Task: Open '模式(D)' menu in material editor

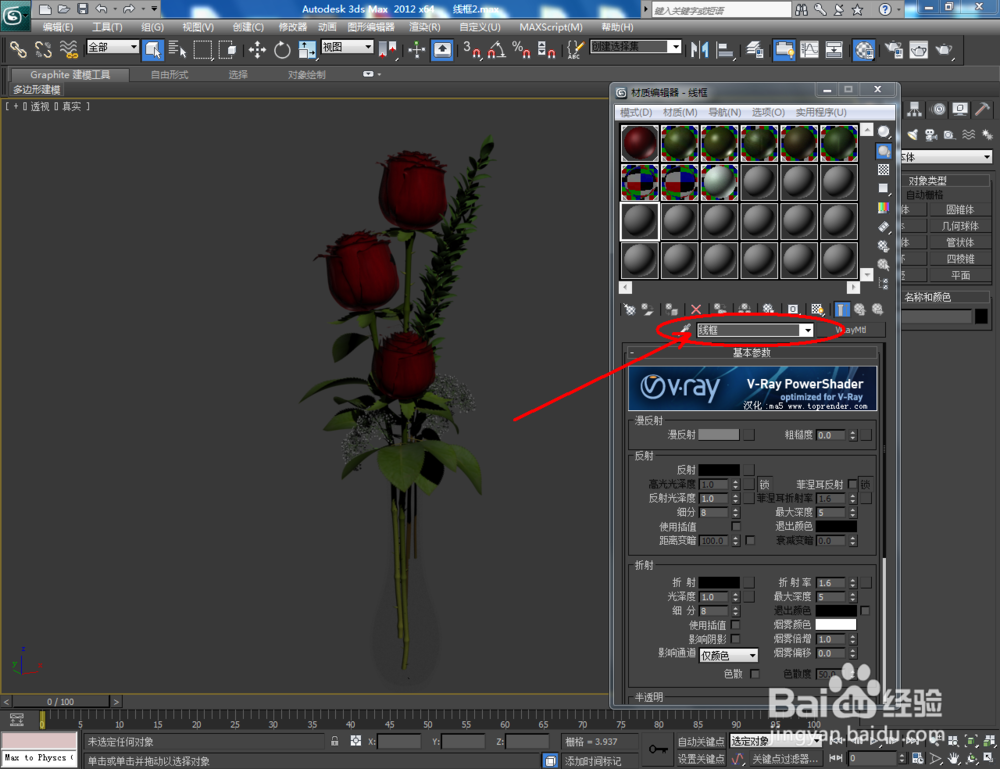Action: [x=636, y=112]
